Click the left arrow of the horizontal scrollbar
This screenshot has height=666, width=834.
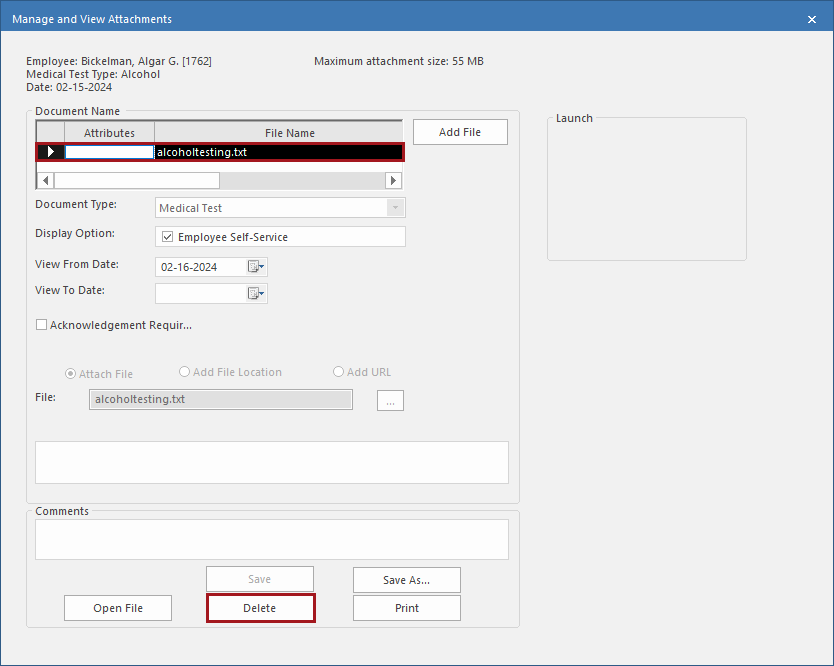click(44, 180)
